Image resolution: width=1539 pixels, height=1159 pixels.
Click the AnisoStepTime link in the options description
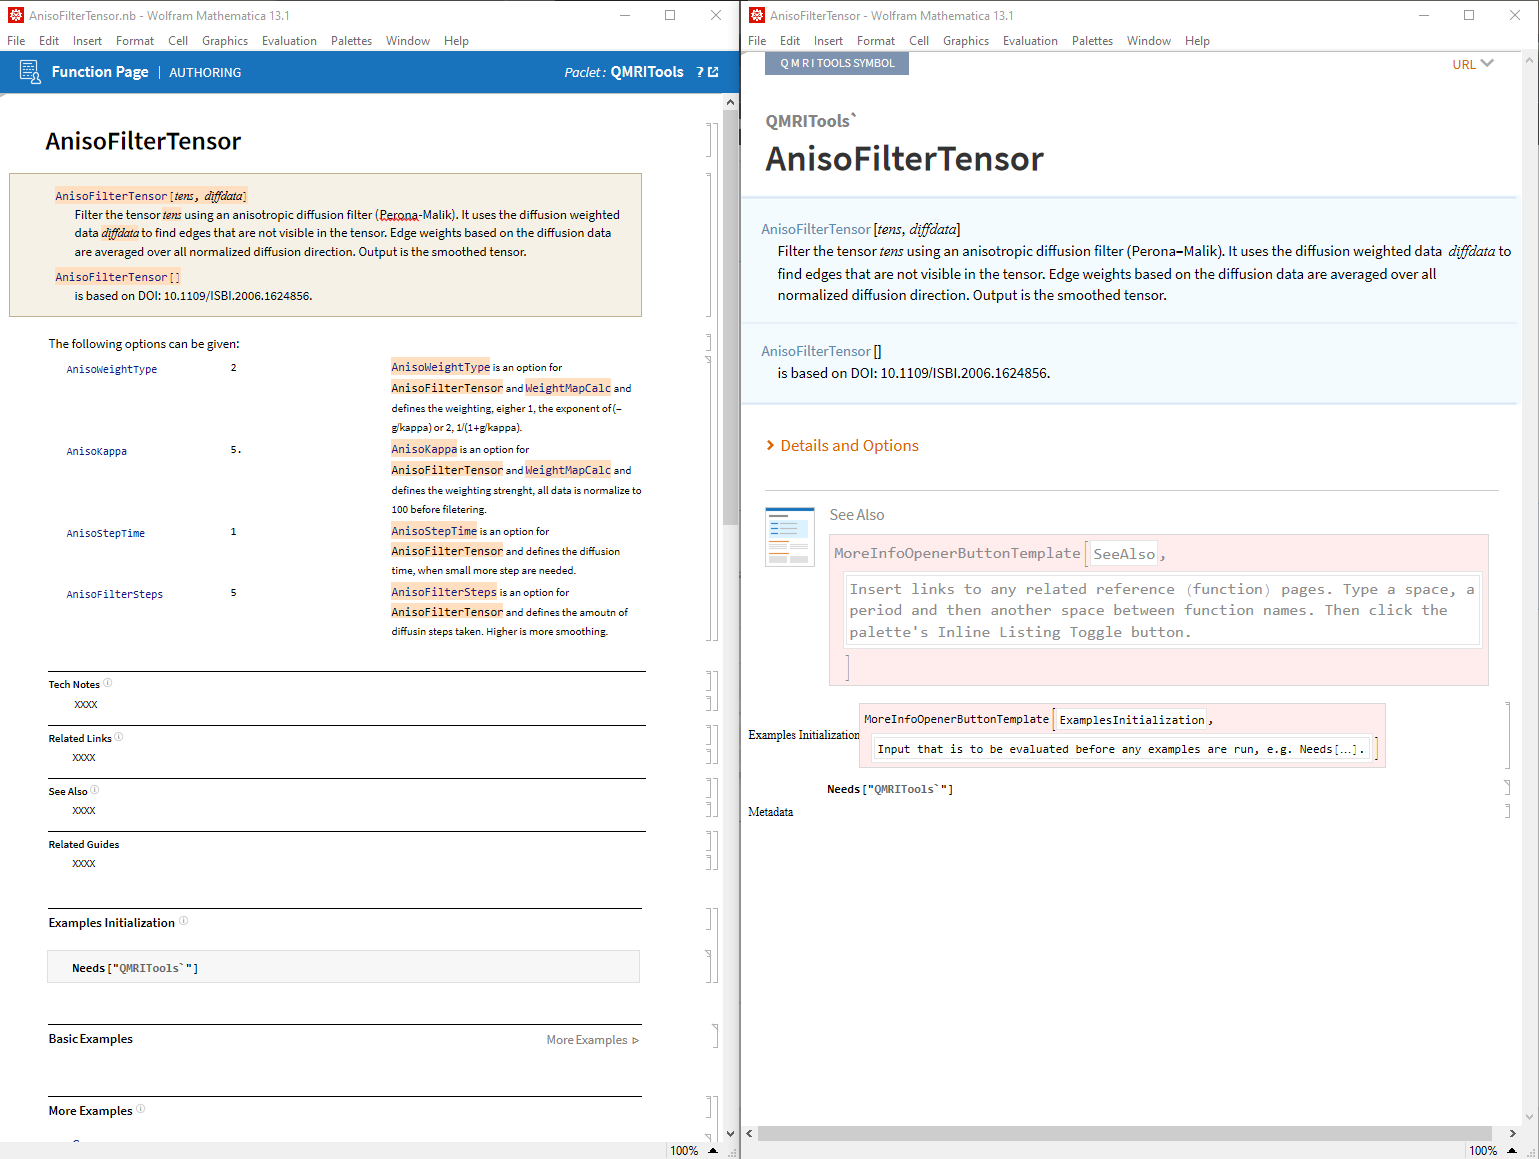[434, 531]
